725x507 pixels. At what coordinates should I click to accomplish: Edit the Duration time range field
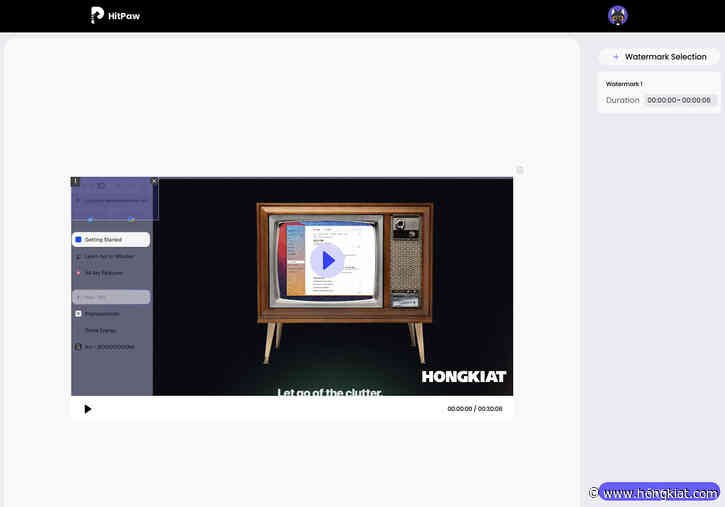coord(679,100)
